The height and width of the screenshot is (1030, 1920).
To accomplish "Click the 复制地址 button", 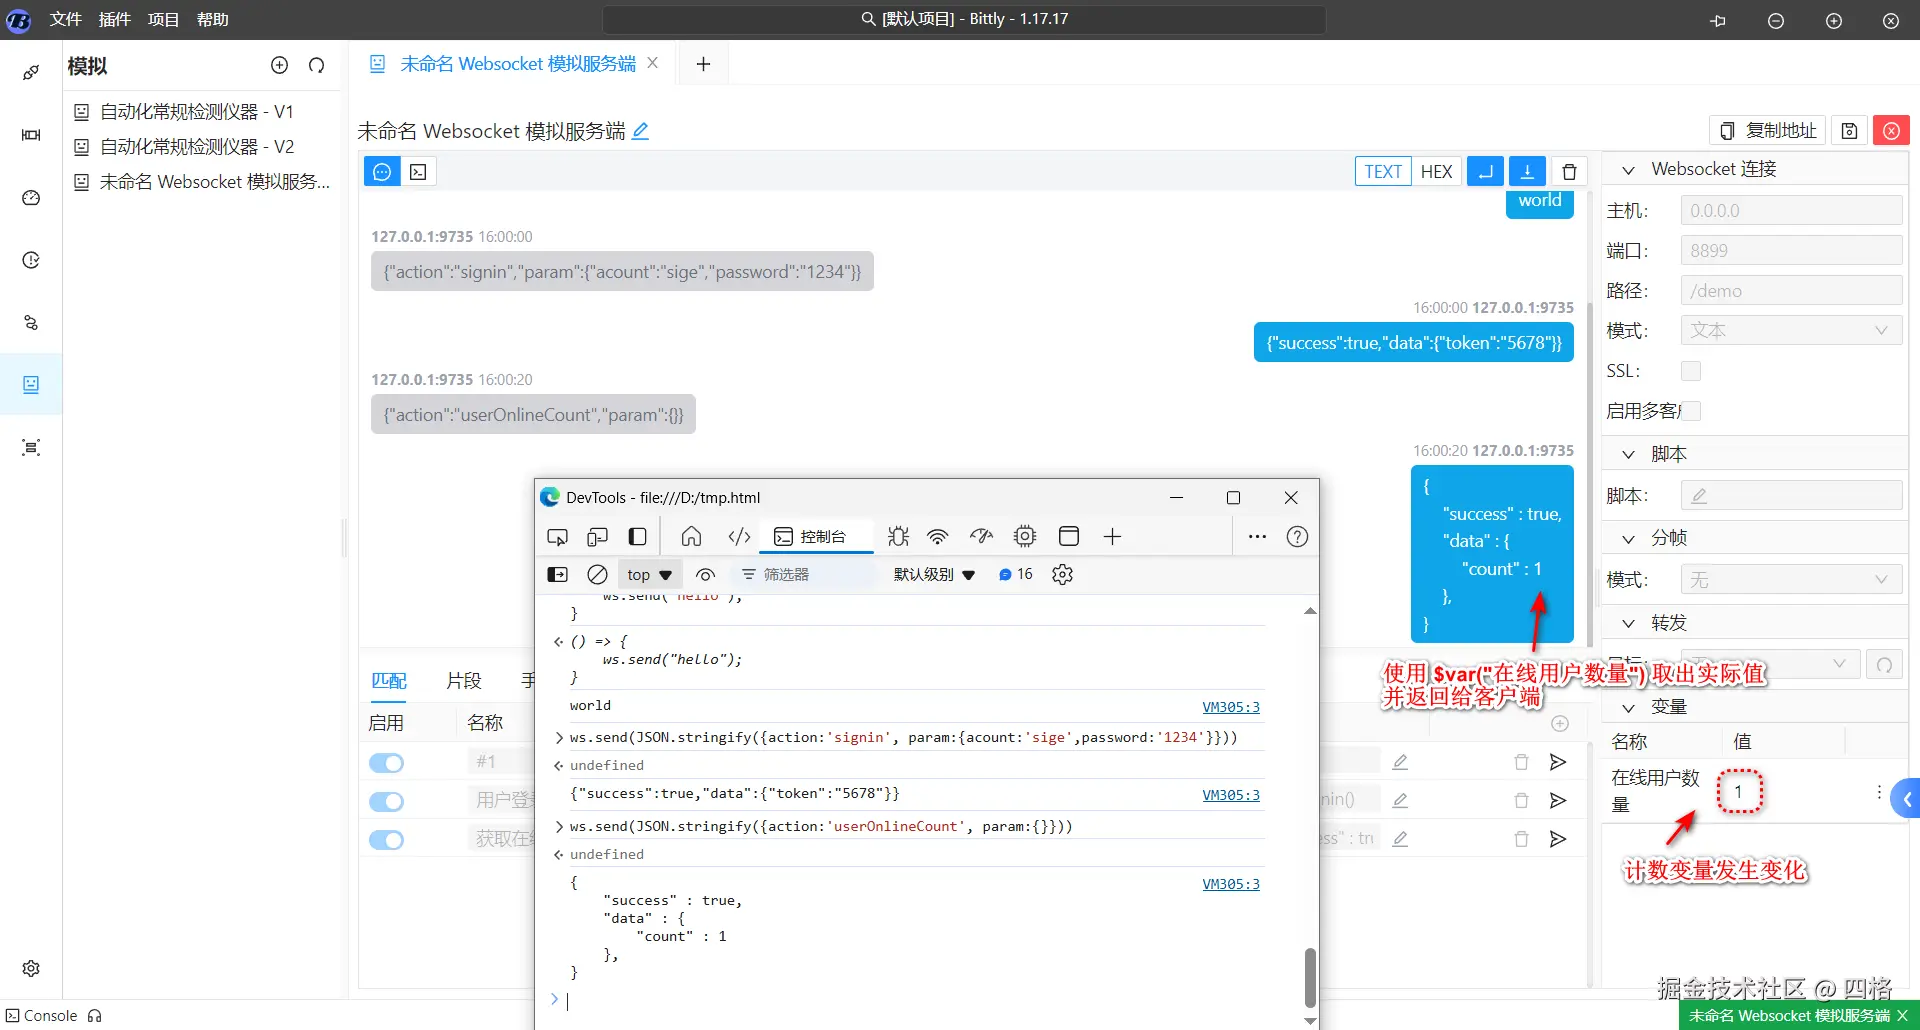I will click(1769, 131).
